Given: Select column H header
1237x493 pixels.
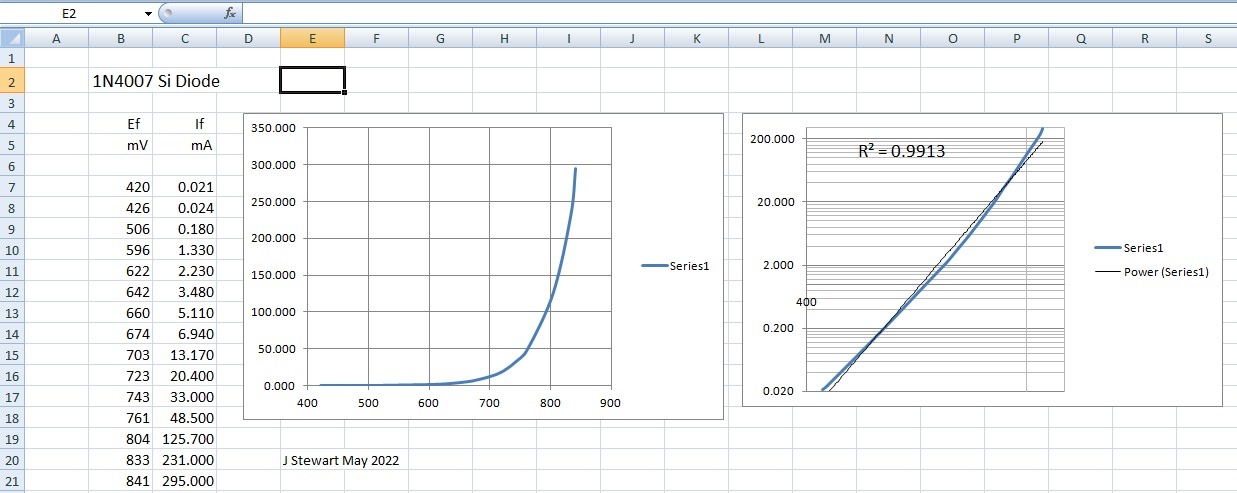Looking at the screenshot, I should (x=504, y=38).
